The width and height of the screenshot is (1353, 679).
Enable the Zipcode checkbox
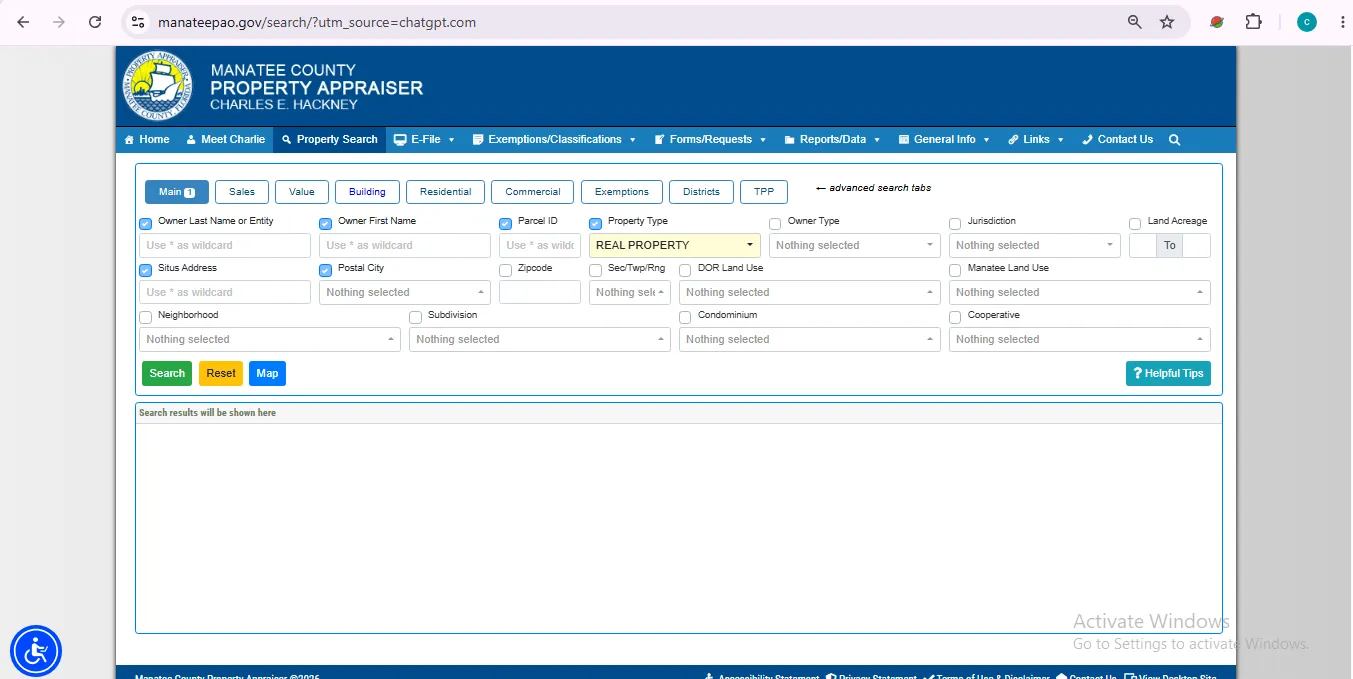coord(506,271)
